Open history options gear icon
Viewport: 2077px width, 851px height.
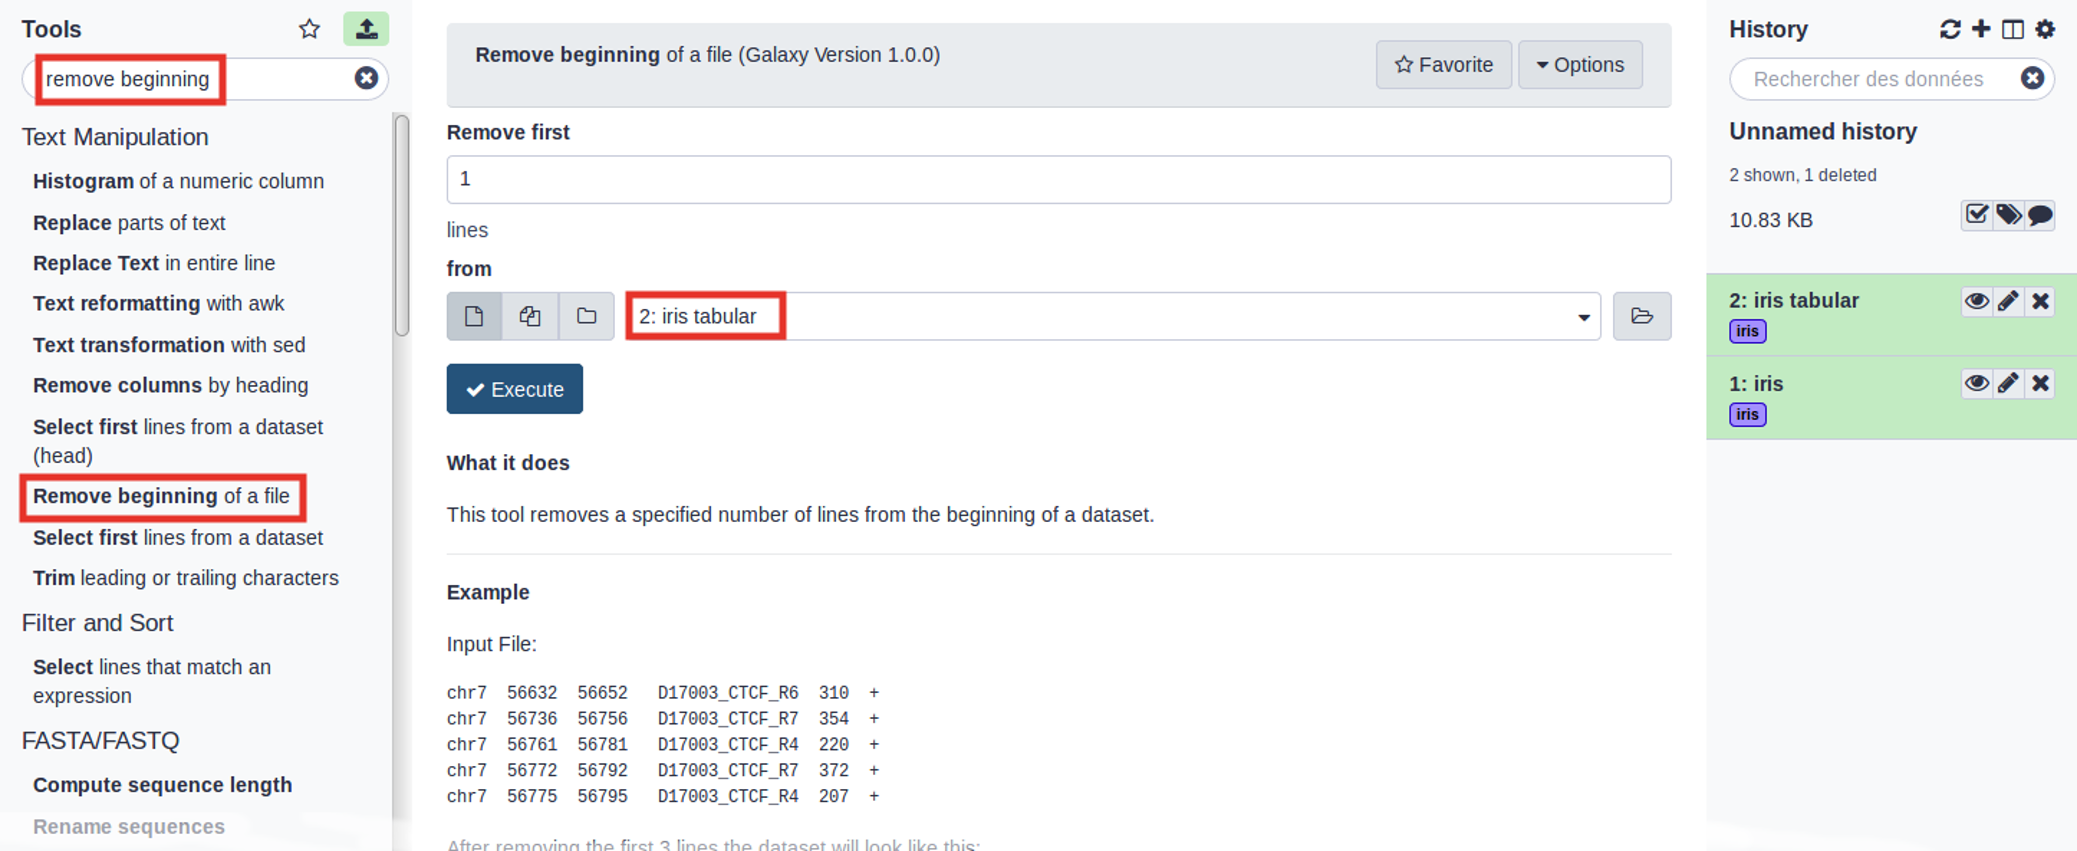click(2045, 29)
